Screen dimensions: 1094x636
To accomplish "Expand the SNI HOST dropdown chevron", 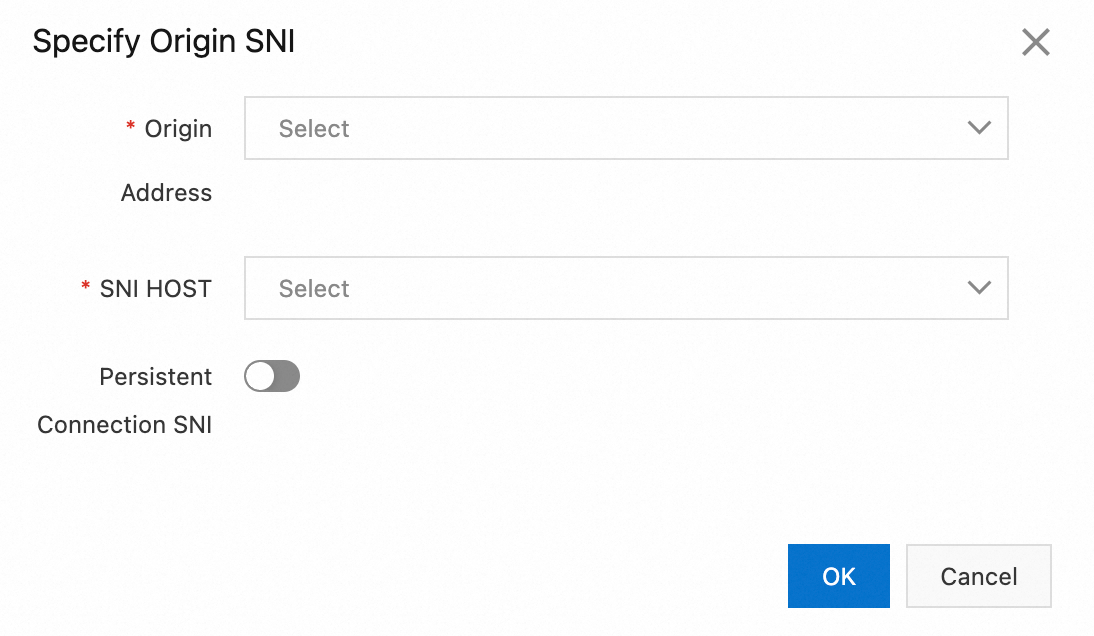I will (x=979, y=288).
